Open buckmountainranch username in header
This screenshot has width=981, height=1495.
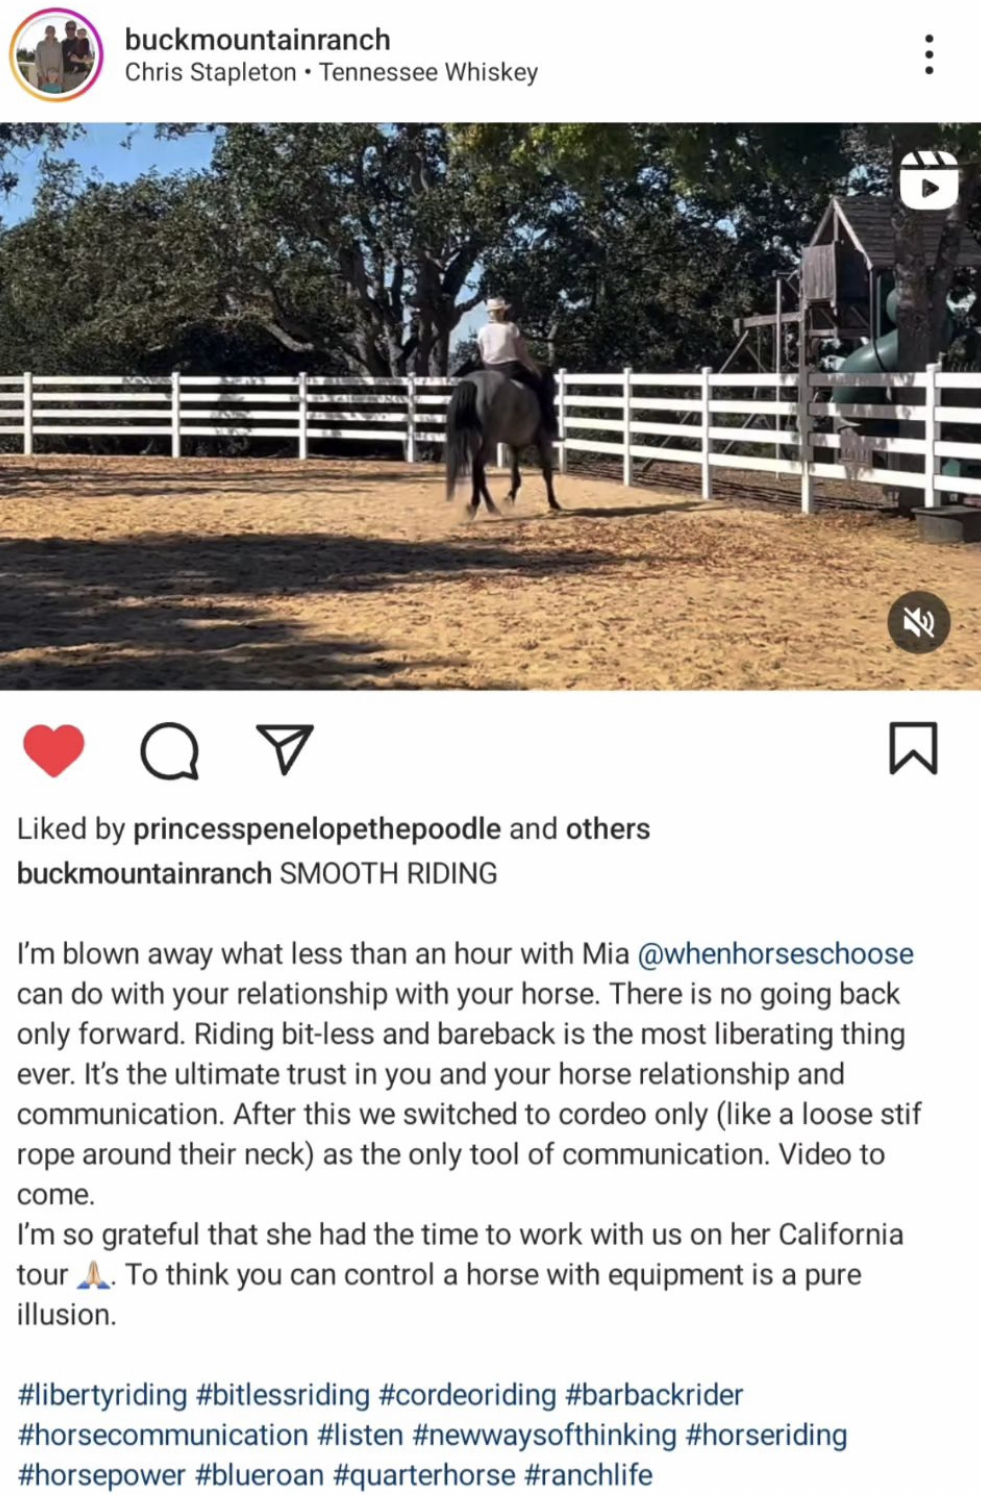pos(258,39)
